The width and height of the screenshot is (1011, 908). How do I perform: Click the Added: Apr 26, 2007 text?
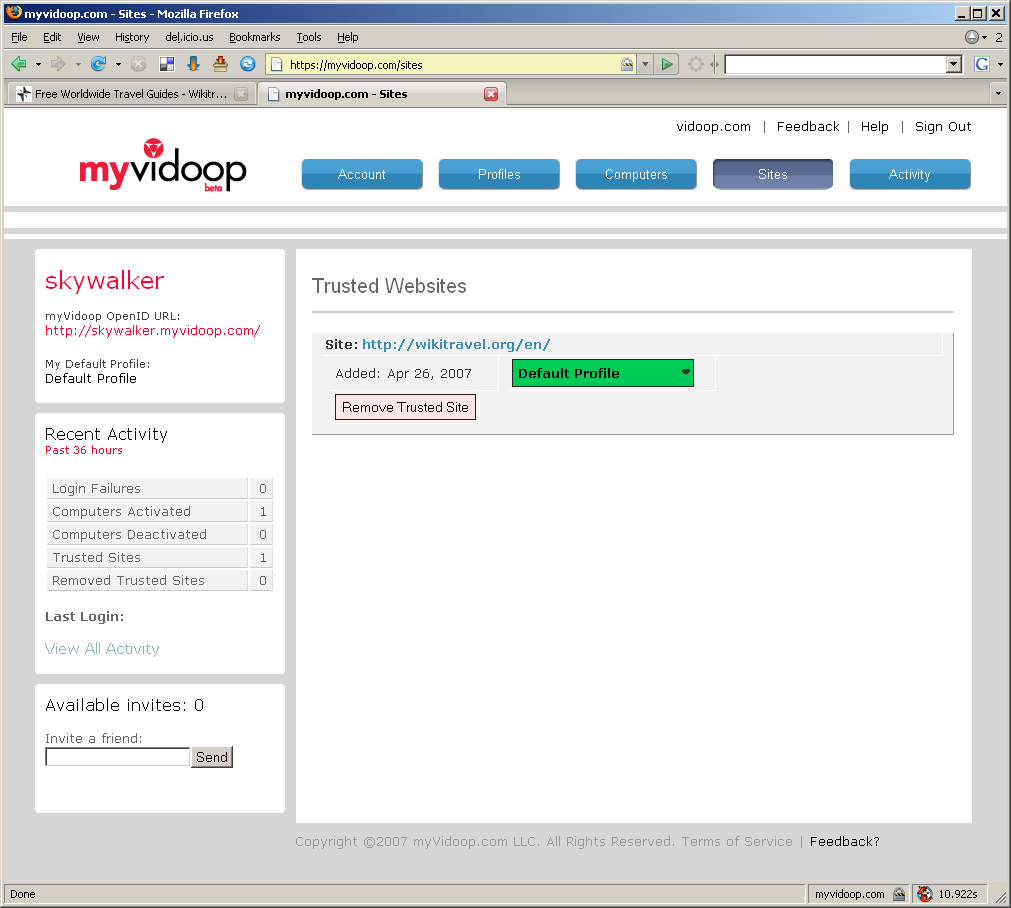click(x=404, y=373)
